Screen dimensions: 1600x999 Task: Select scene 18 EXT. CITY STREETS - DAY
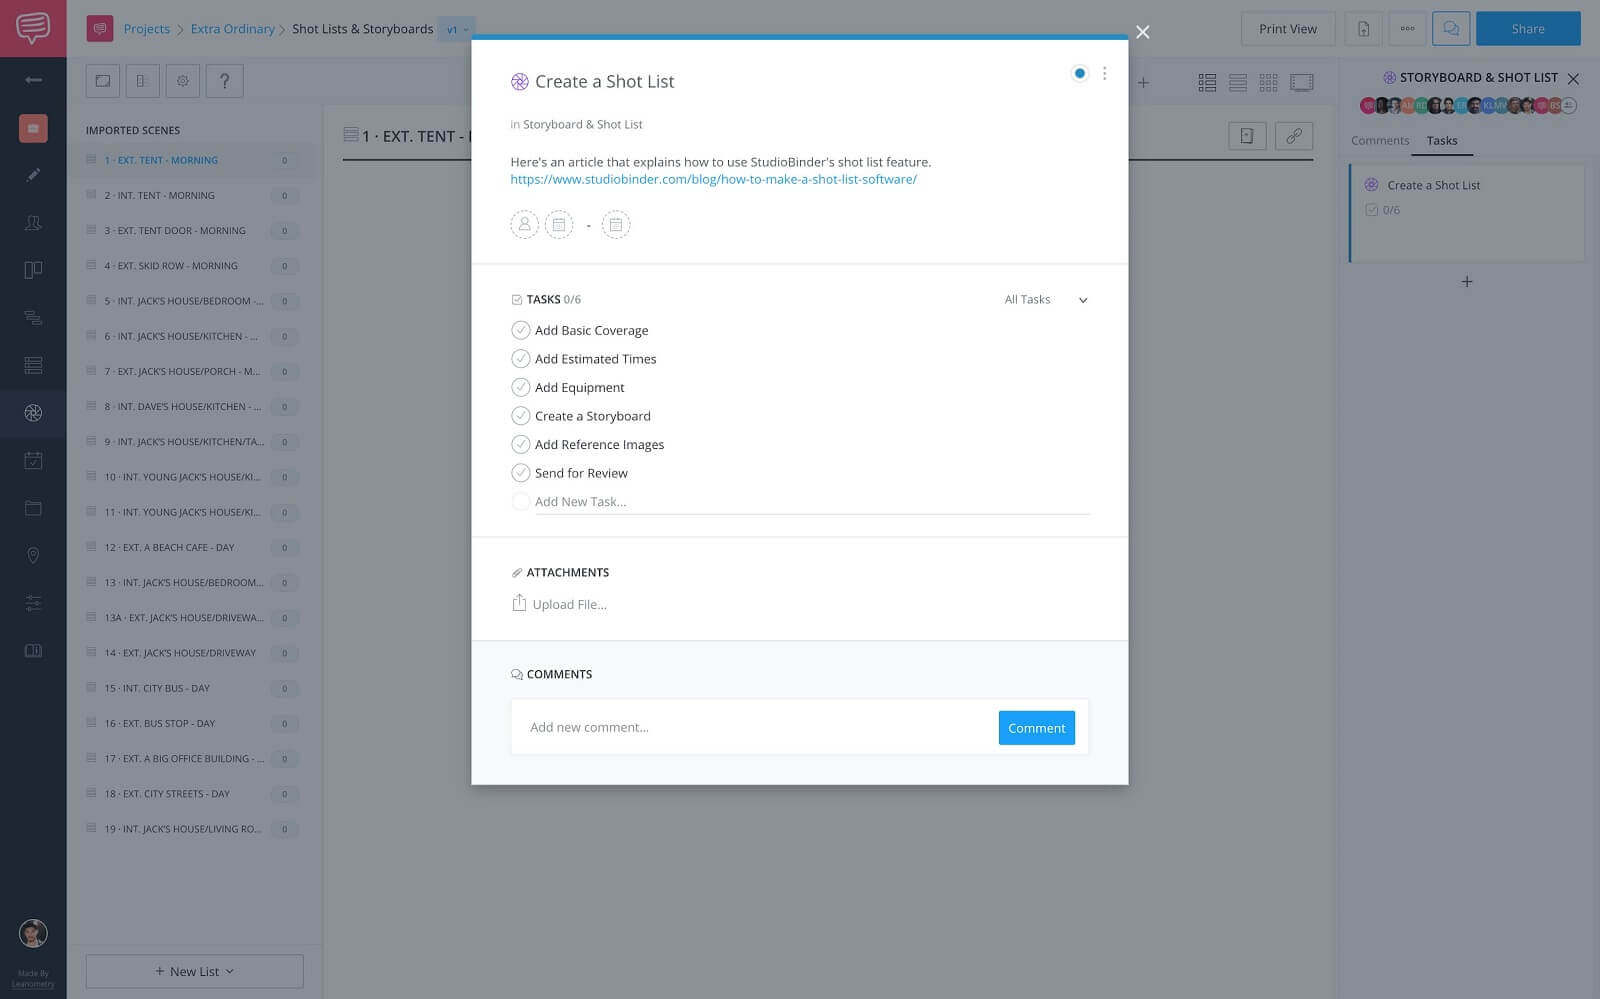tap(191, 794)
